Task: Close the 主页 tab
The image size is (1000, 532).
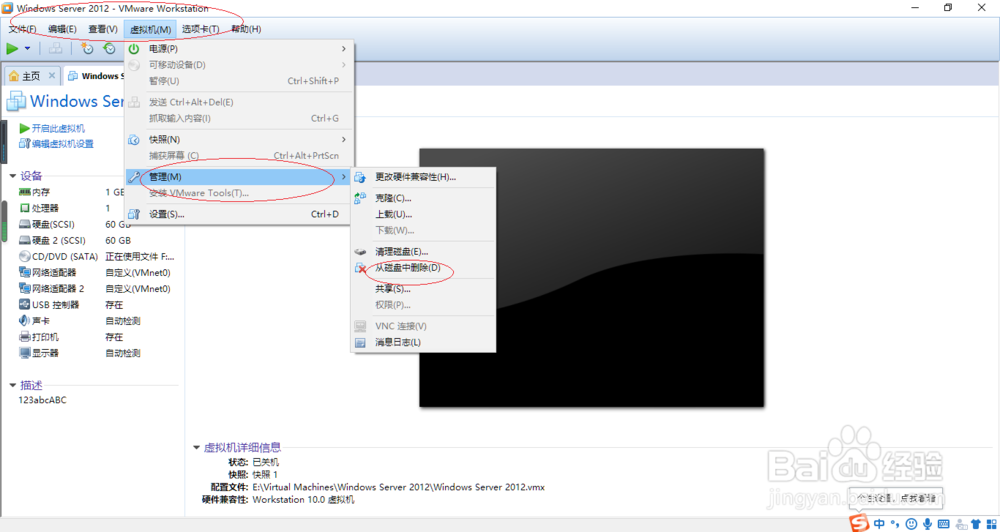Action: (52, 75)
